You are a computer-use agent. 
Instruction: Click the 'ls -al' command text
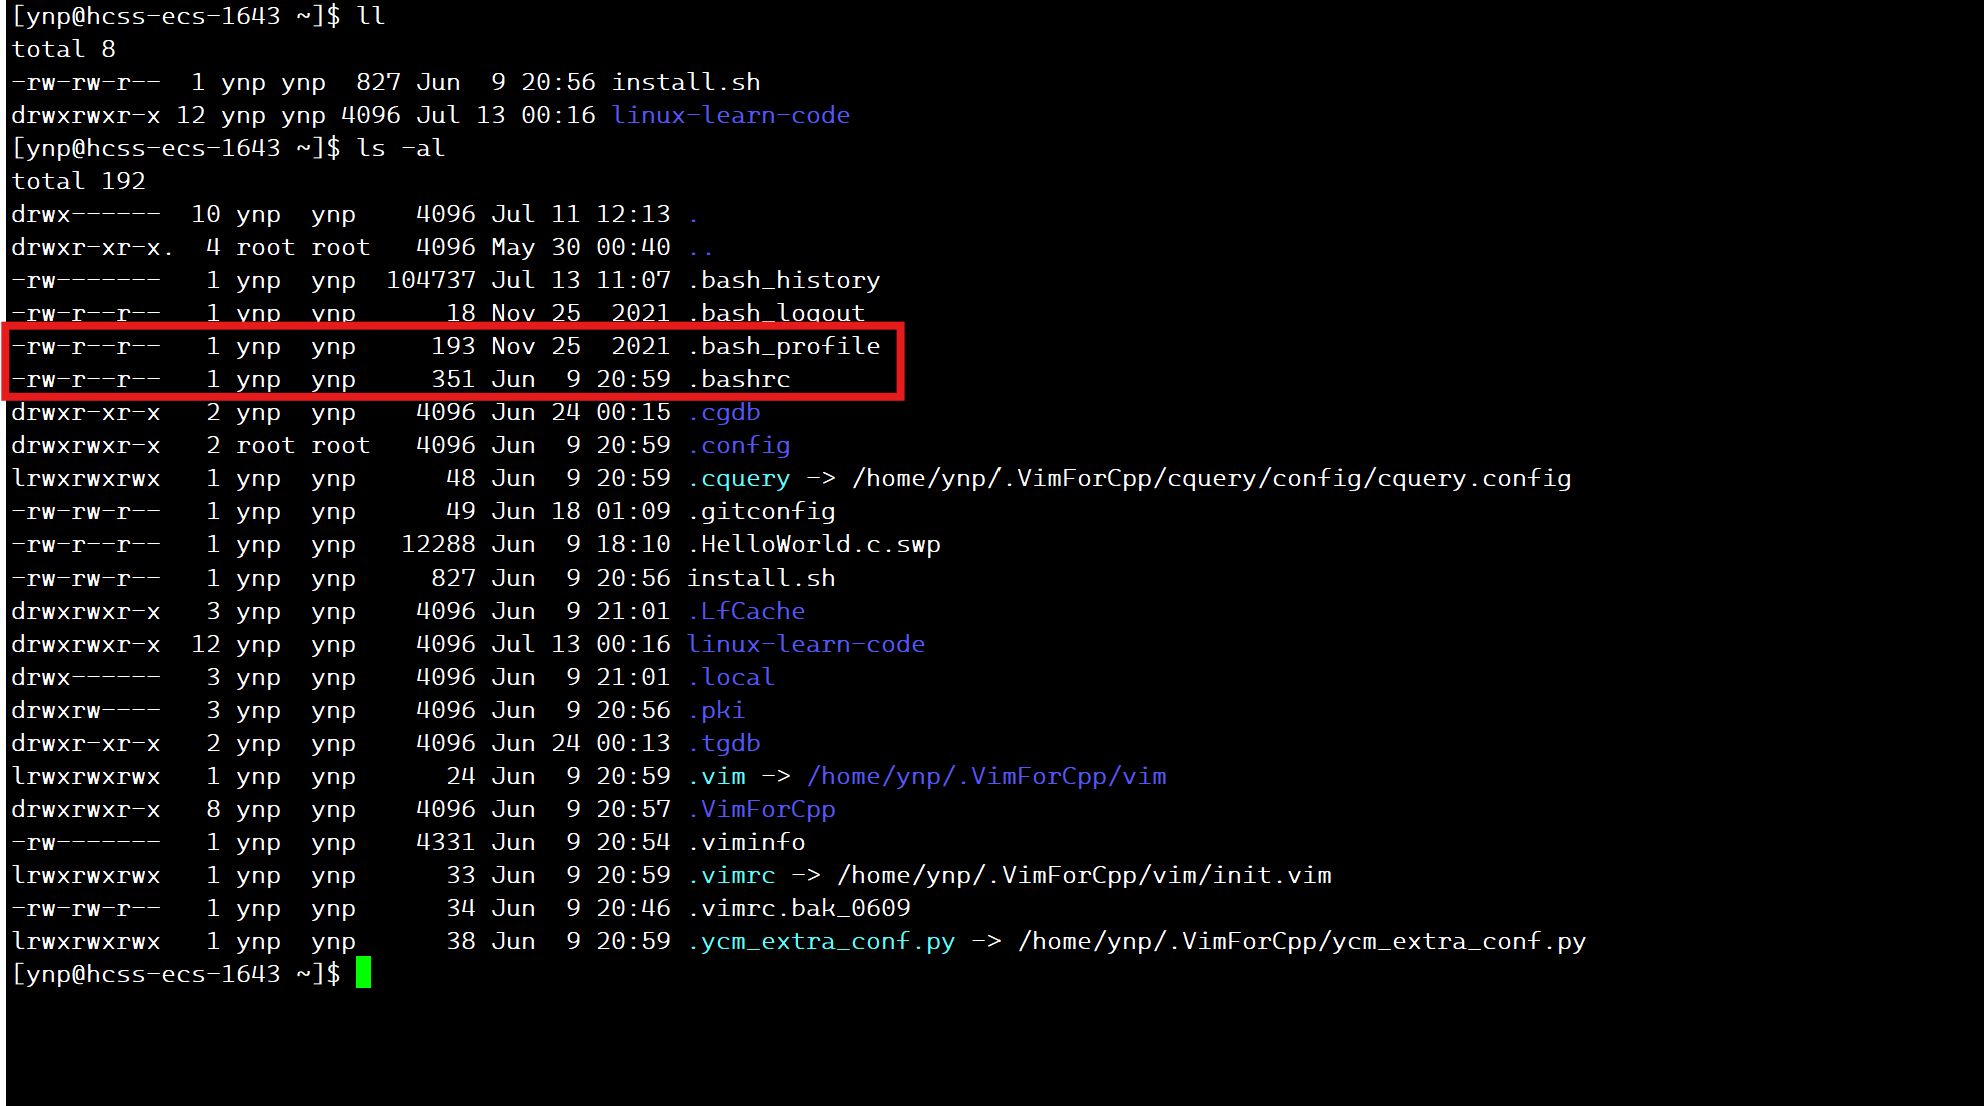[x=401, y=149]
